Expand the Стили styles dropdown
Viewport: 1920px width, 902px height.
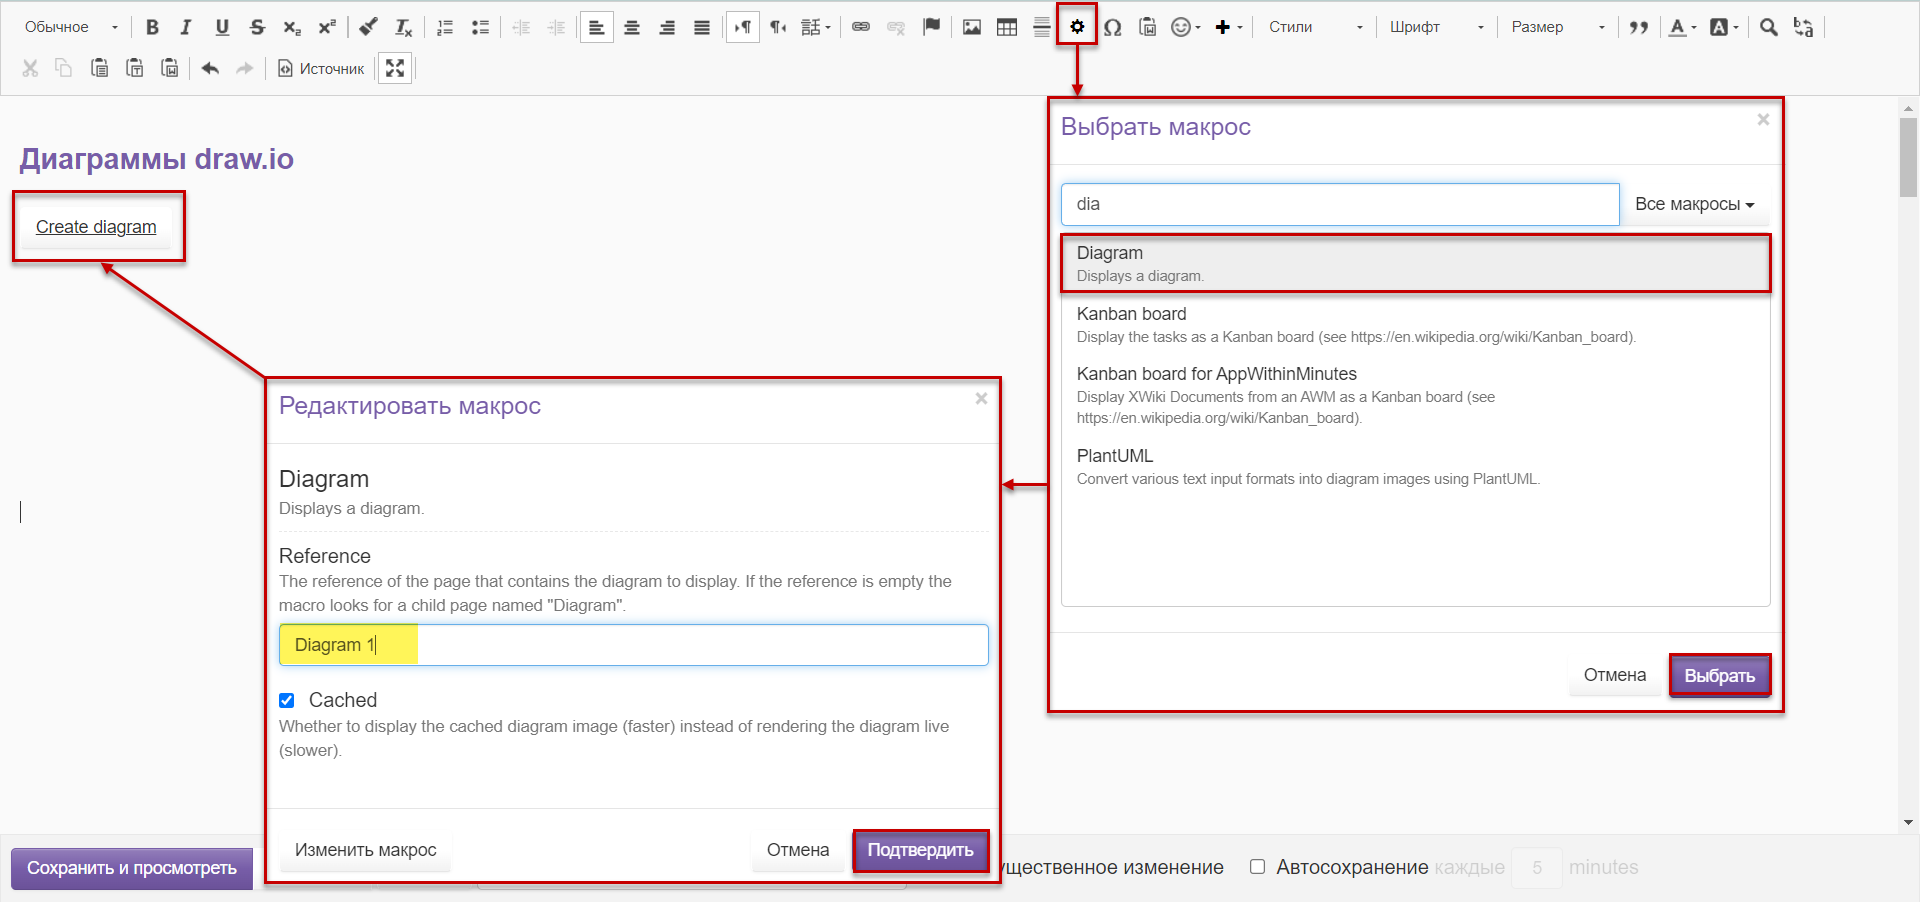tap(1314, 27)
